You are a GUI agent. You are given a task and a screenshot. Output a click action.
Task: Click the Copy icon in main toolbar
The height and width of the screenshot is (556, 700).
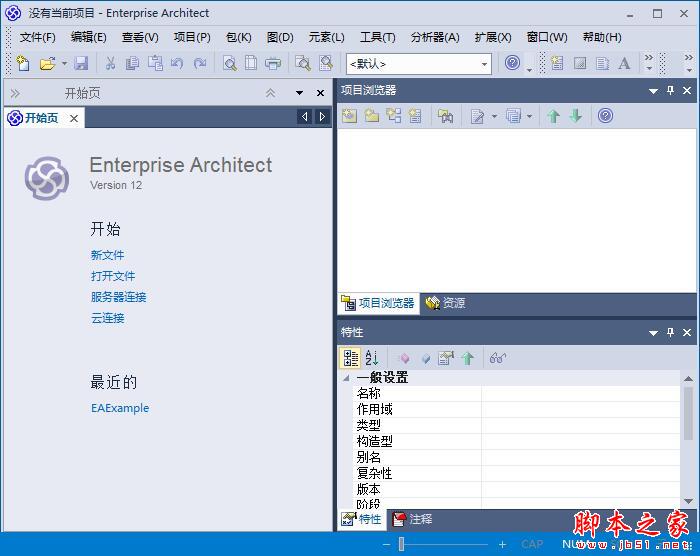point(132,63)
